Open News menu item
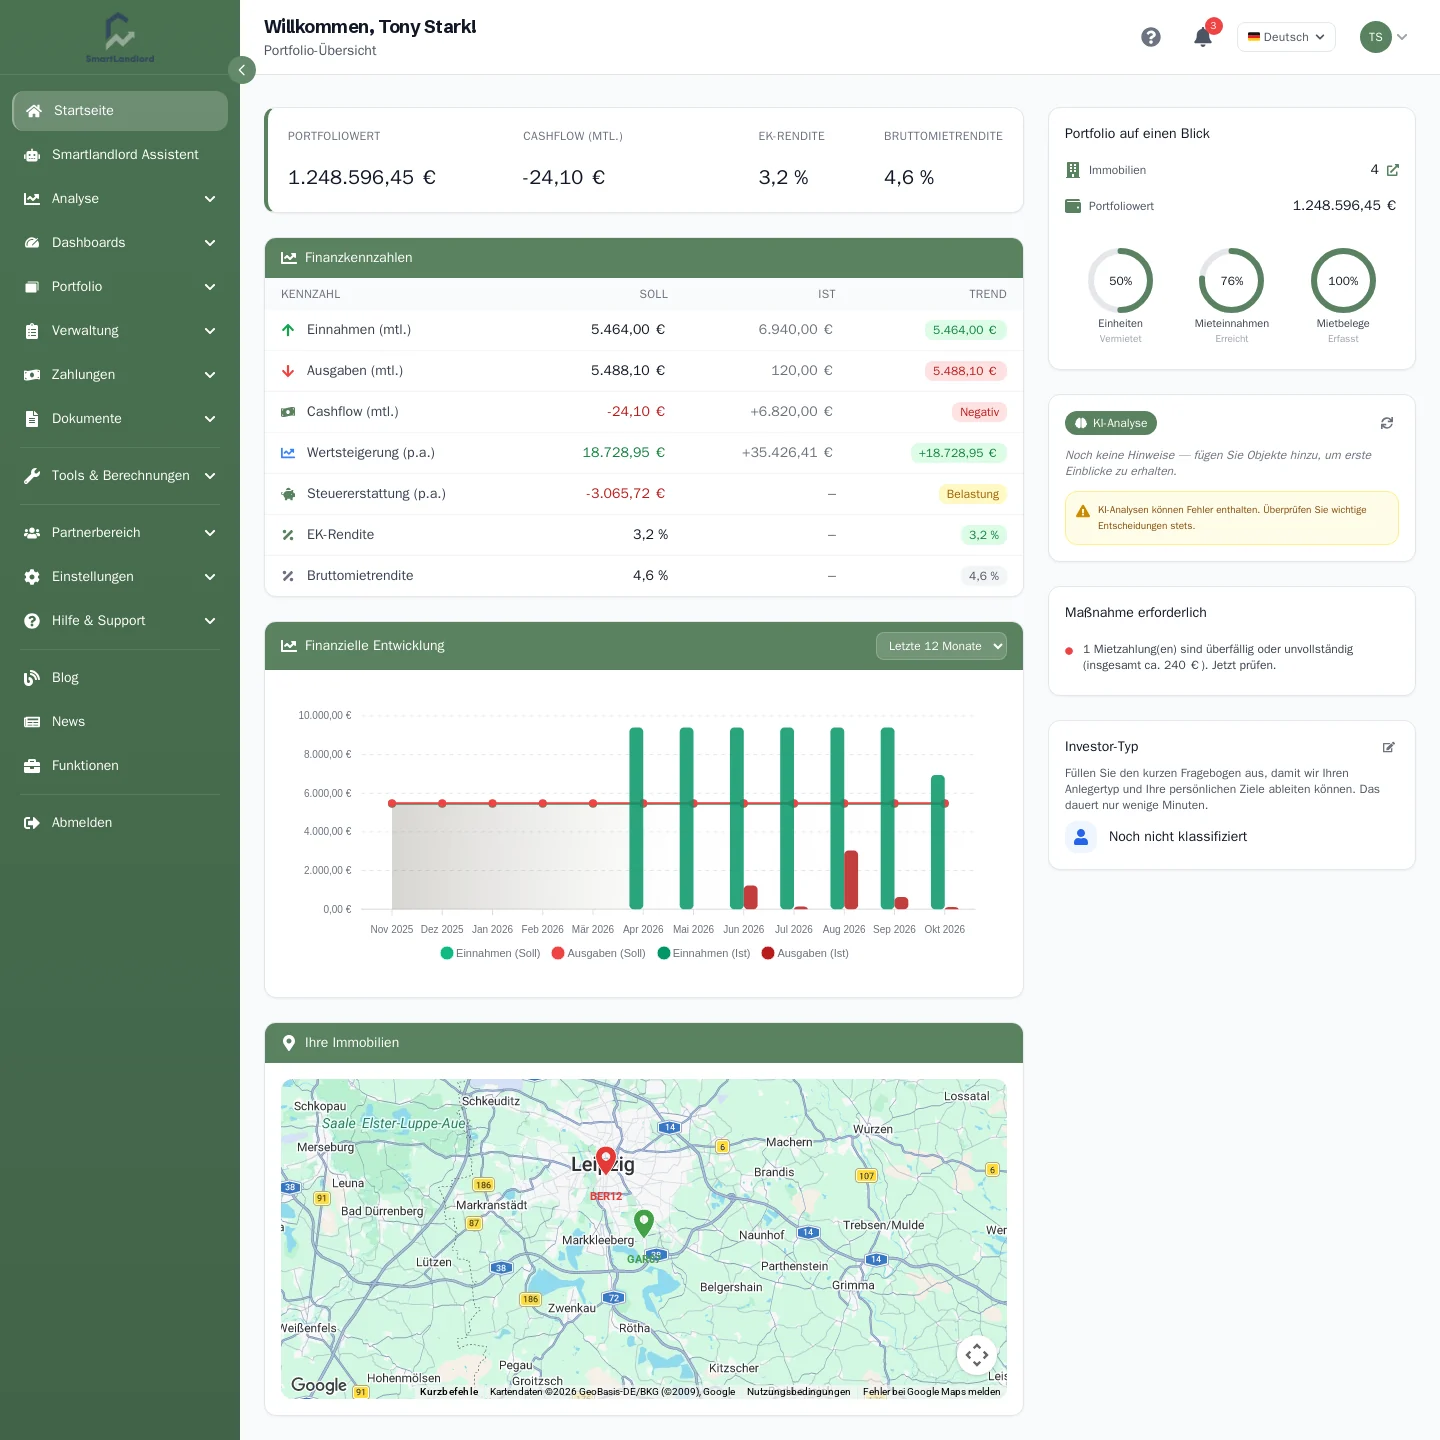 (120, 722)
